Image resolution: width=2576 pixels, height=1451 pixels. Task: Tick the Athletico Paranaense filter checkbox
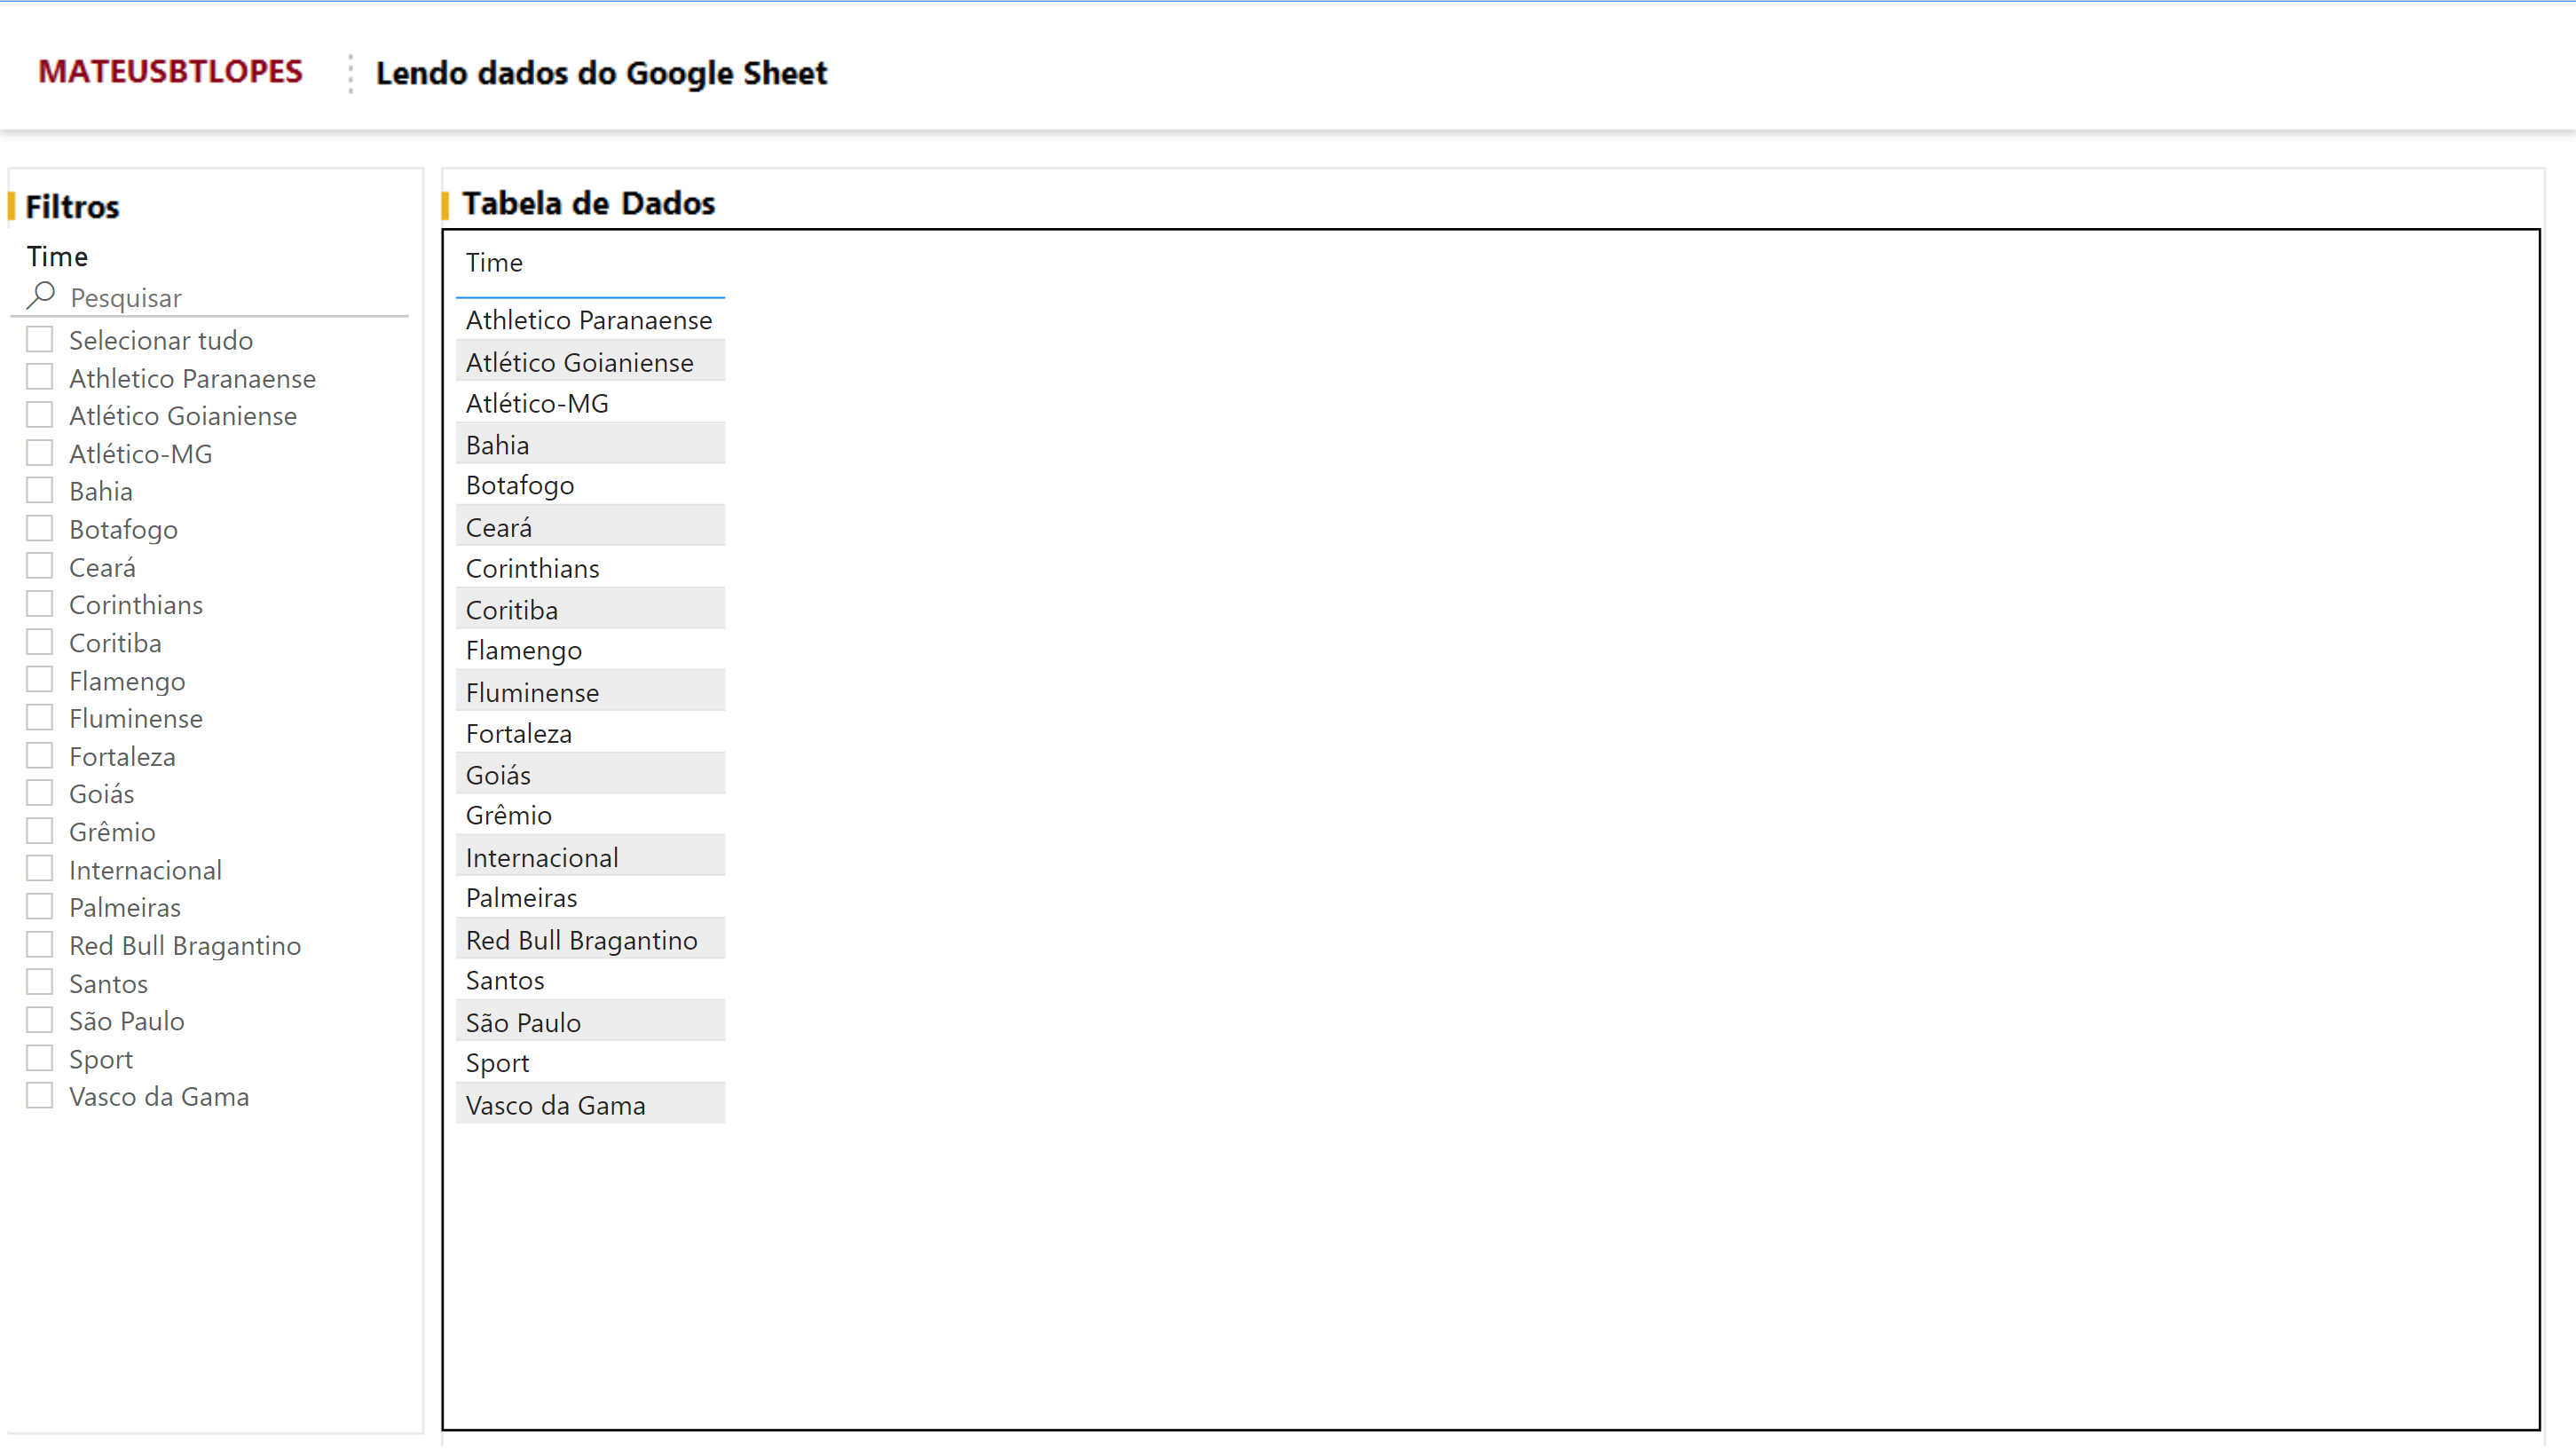click(39, 378)
